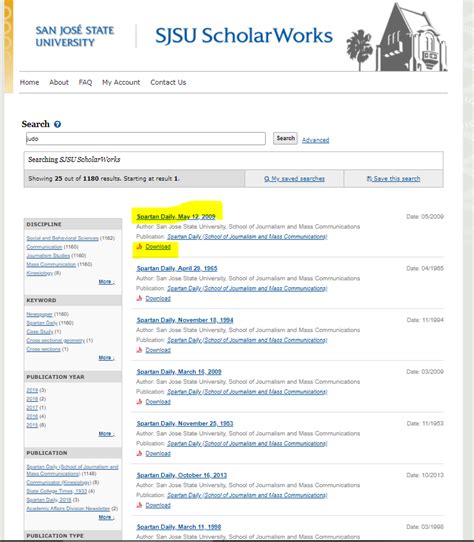This screenshot has width=474, height=542.
Task: Filter by State College Times, 1933 publication
Action: pyautogui.click(x=56, y=491)
